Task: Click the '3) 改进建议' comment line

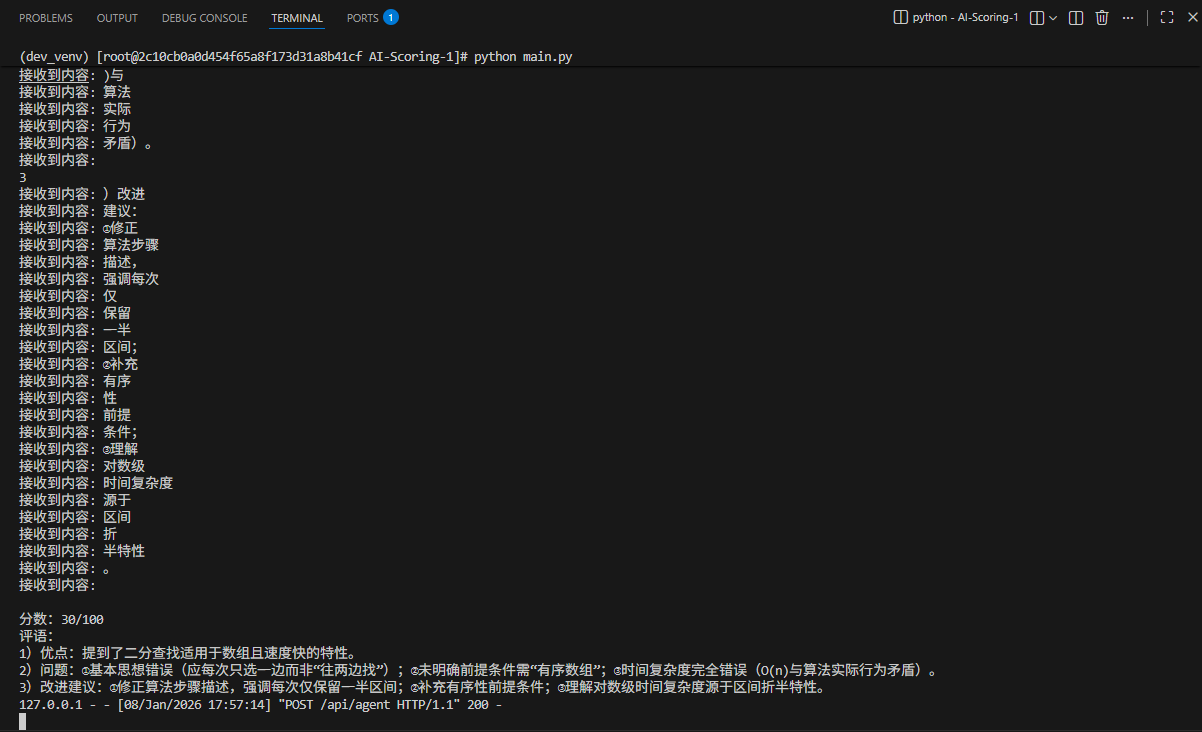Action: click(422, 687)
